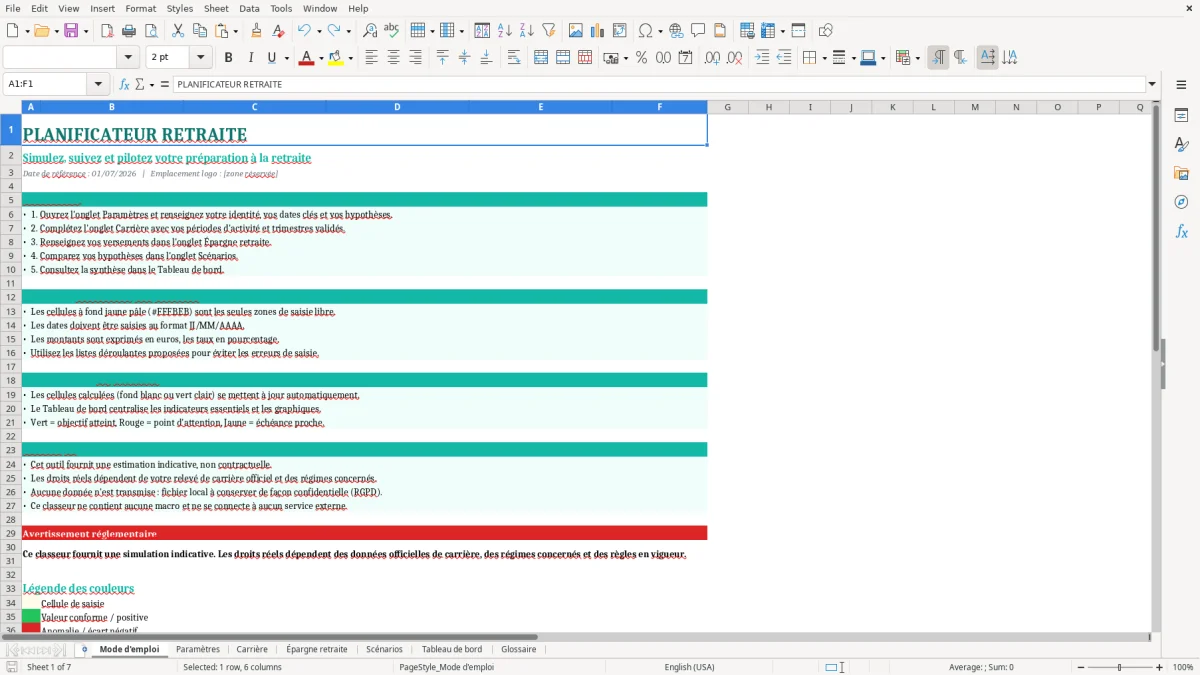Insert an image
The width and height of the screenshot is (1200, 675).
coord(576,31)
